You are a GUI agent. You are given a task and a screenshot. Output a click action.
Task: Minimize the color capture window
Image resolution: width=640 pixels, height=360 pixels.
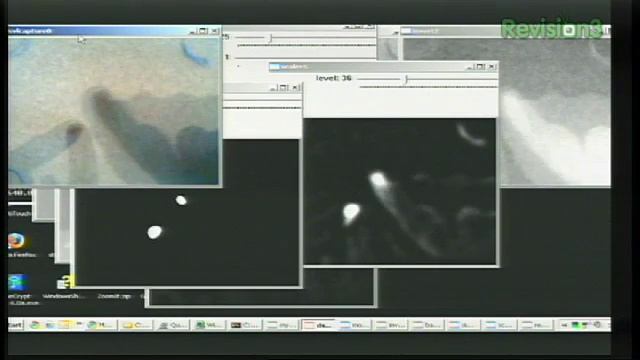193,31
